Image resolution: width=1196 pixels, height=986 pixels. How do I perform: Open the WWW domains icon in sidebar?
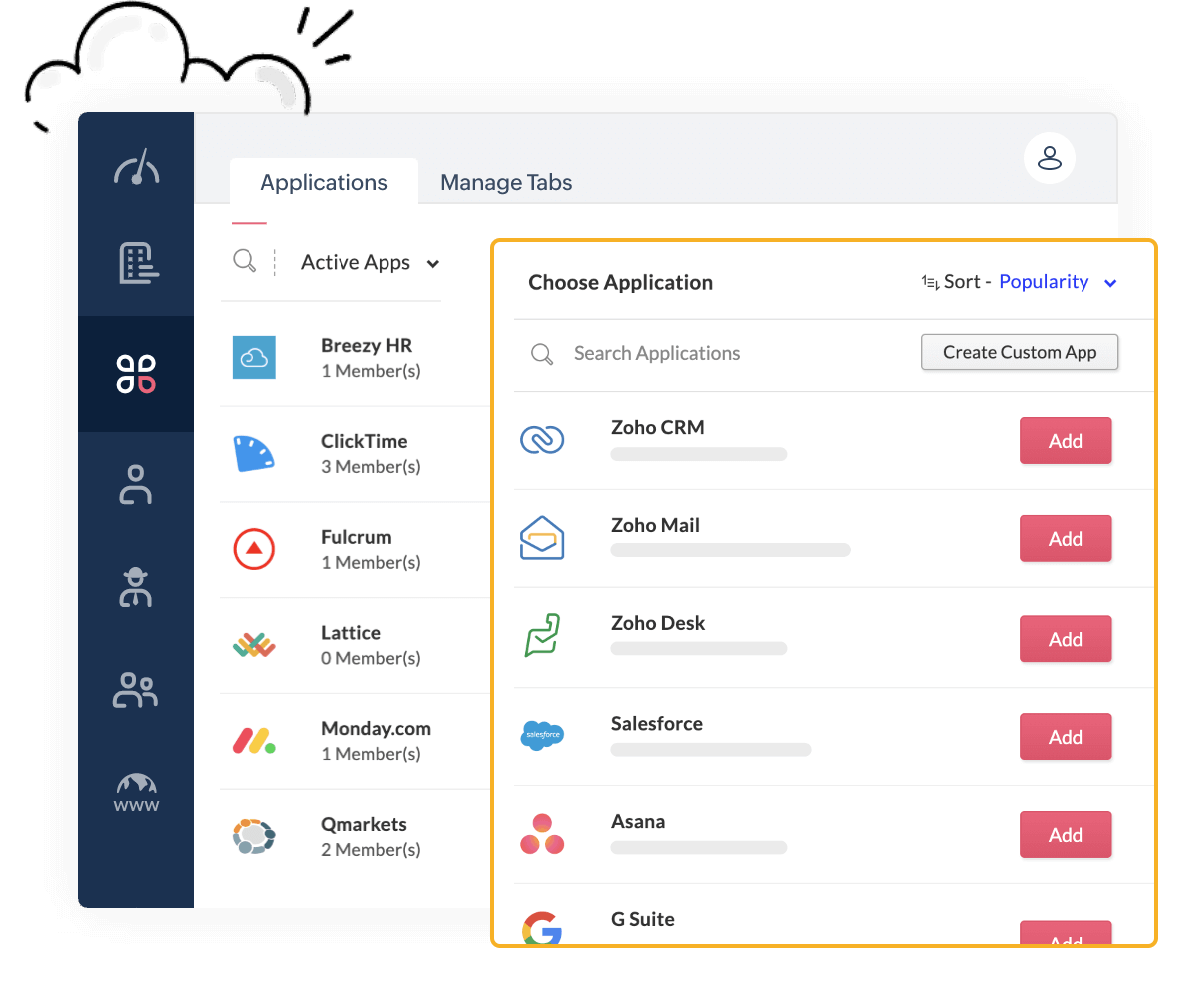(x=137, y=793)
